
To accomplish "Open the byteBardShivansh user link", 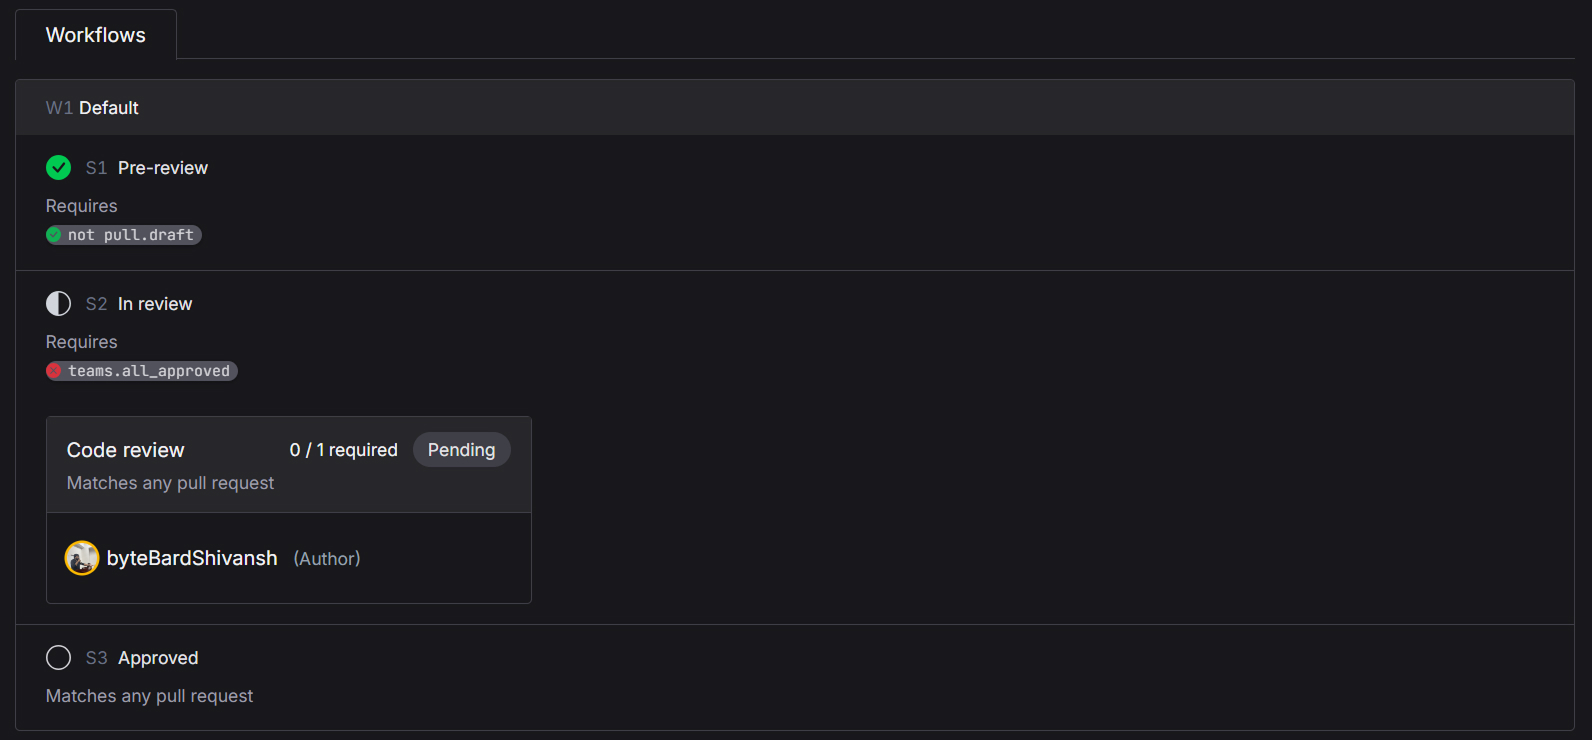I will [192, 558].
